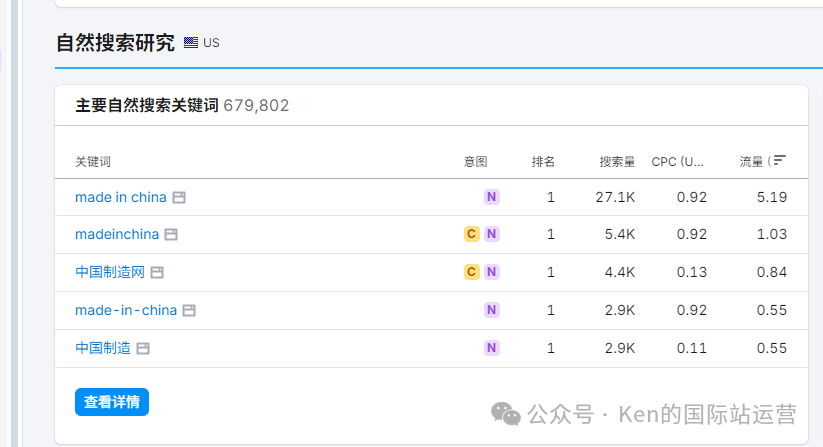The height and width of the screenshot is (447, 823).
Task: Click search volume value 27.1K
Action: [615, 197]
